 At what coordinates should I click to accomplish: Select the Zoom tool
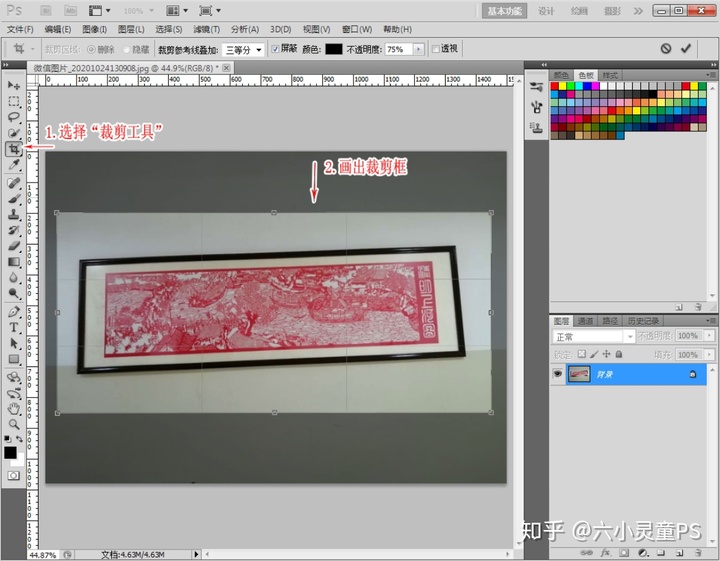click(x=14, y=424)
